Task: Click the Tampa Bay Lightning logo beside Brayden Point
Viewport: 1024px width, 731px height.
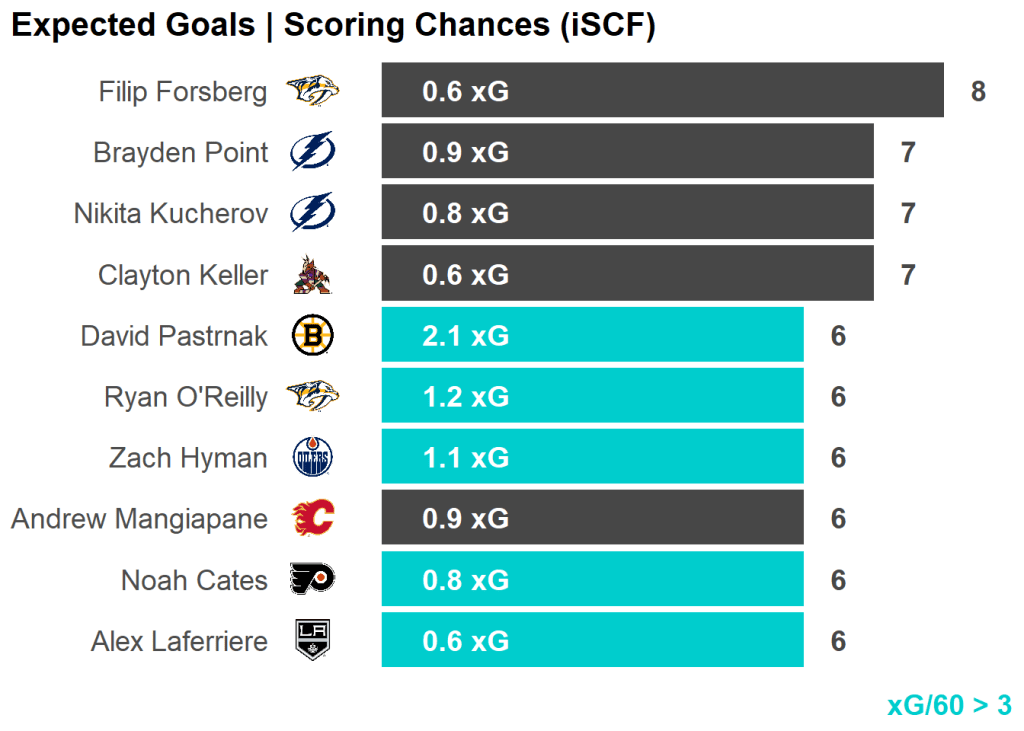Action: [312, 153]
